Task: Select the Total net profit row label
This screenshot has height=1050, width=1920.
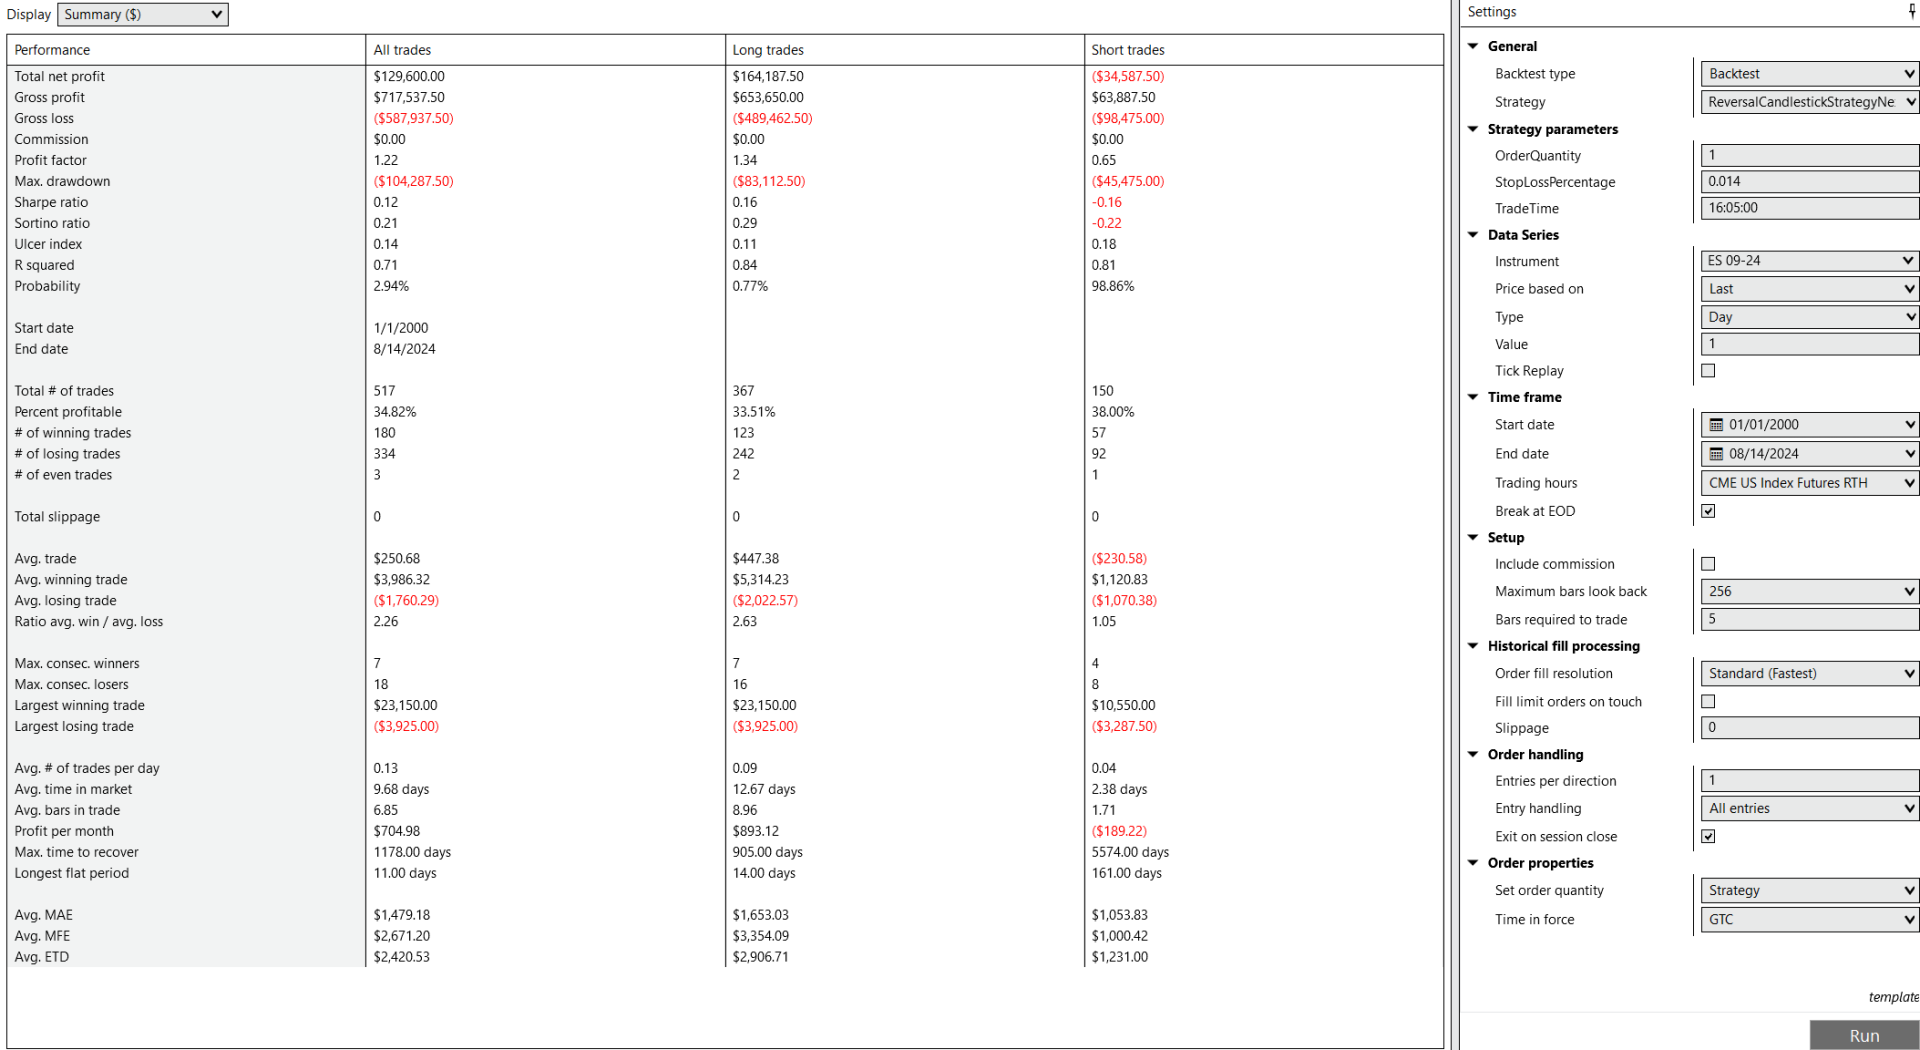Action: coord(59,77)
